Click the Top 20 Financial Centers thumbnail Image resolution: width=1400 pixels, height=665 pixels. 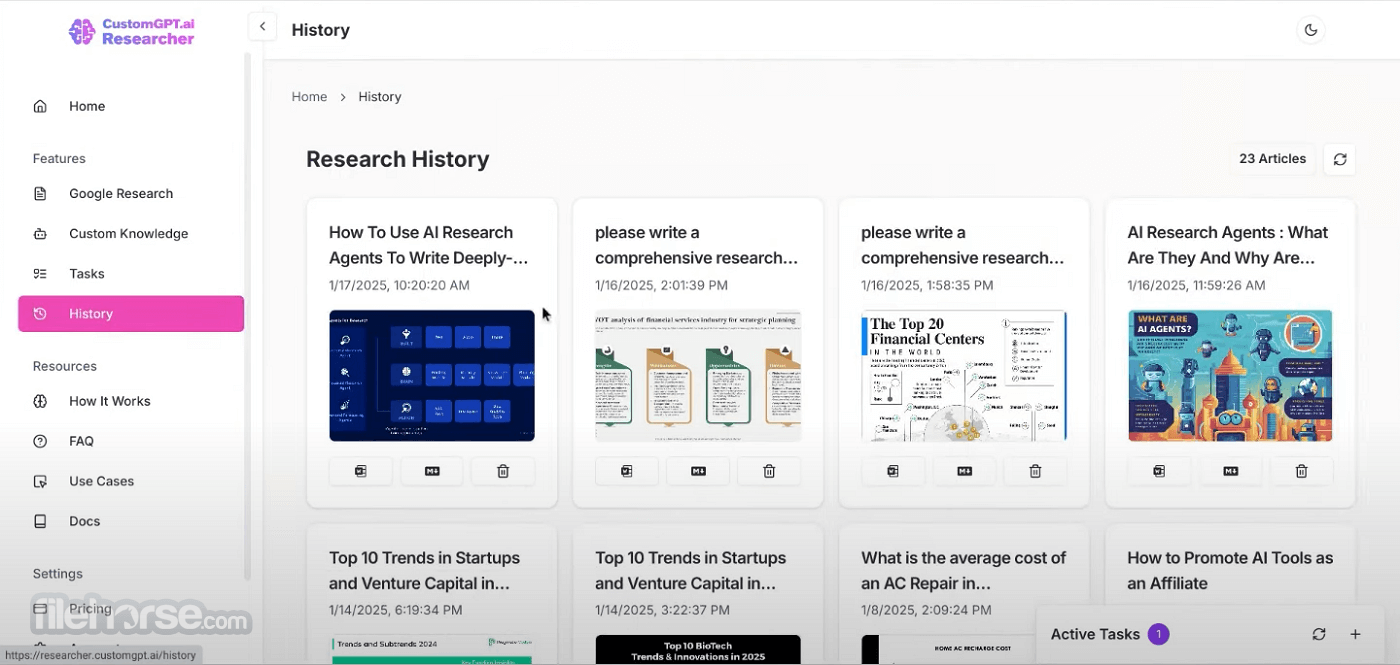964,375
